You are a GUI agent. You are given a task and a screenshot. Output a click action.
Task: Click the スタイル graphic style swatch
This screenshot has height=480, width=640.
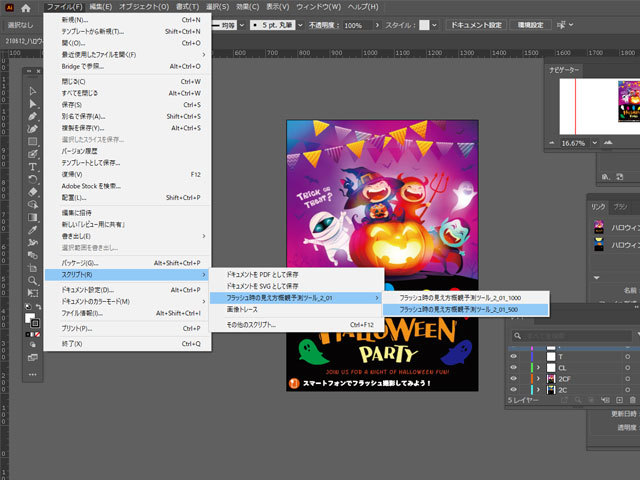coord(424,25)
